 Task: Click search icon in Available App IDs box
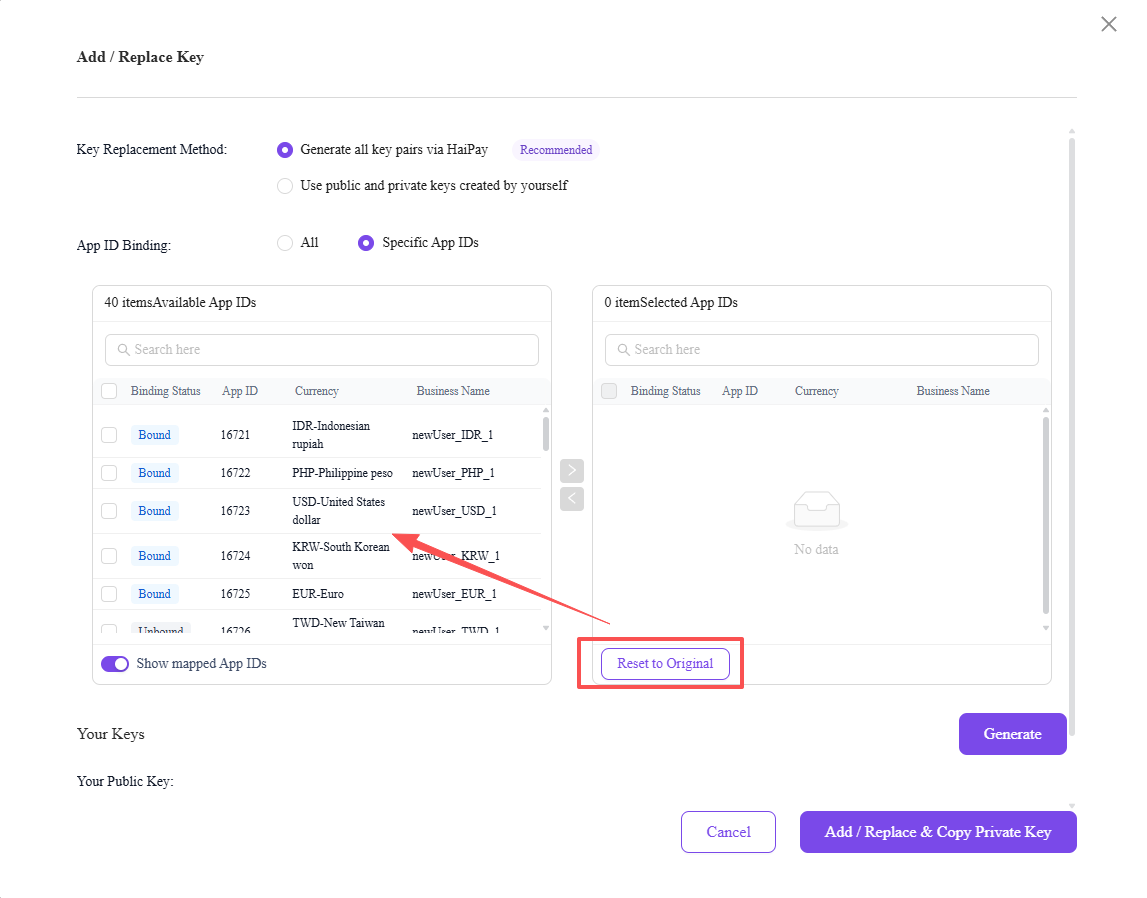click(124, 350)
